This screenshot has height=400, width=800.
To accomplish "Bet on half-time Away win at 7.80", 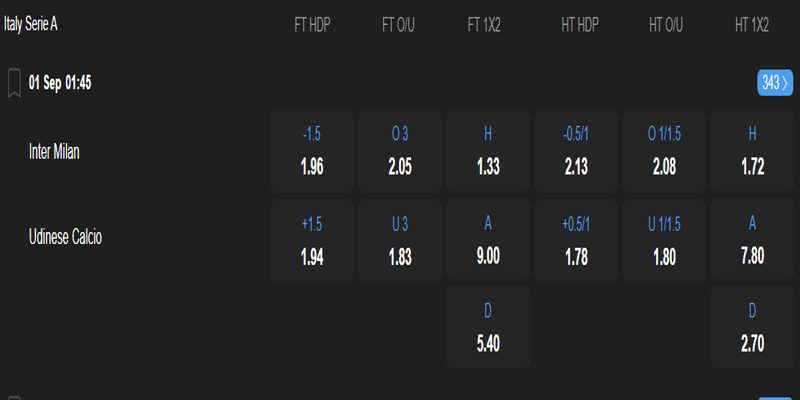I will click(752, 241).
